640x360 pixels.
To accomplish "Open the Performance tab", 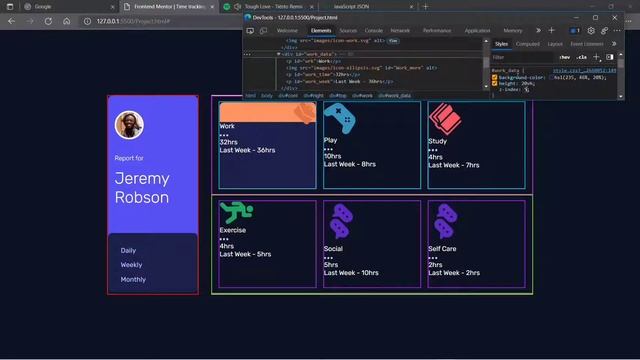I will pyautogui.click(x=437, y=31).
